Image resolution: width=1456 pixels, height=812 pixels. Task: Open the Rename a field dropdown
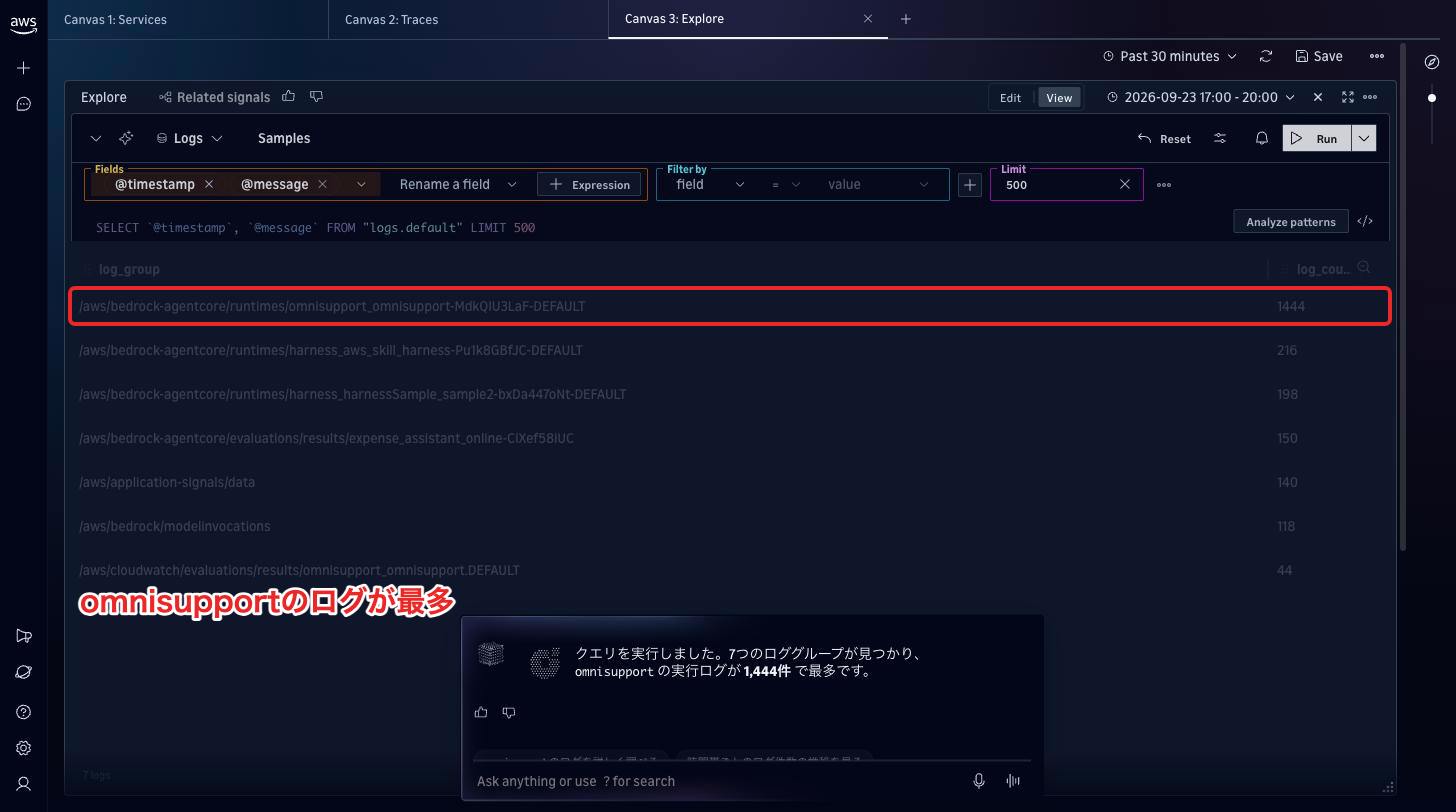[457, 184]
